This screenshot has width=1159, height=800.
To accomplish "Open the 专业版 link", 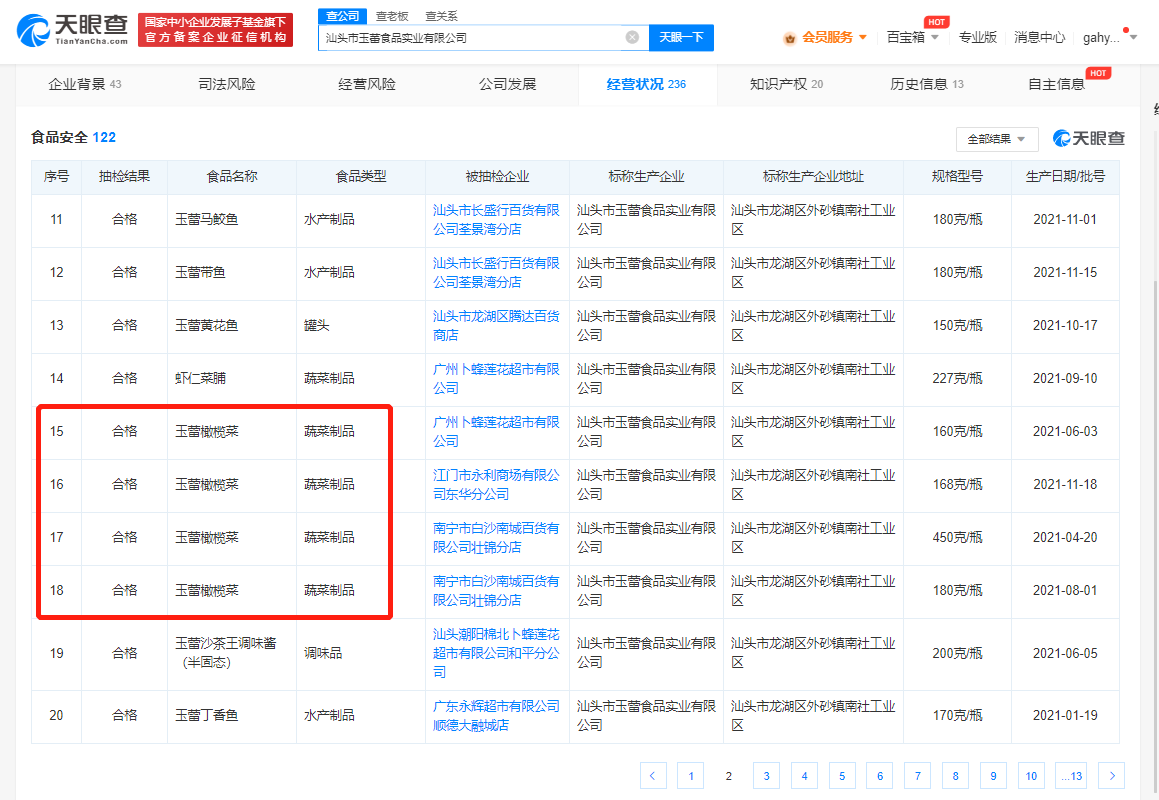I will [x=977, y=37].
